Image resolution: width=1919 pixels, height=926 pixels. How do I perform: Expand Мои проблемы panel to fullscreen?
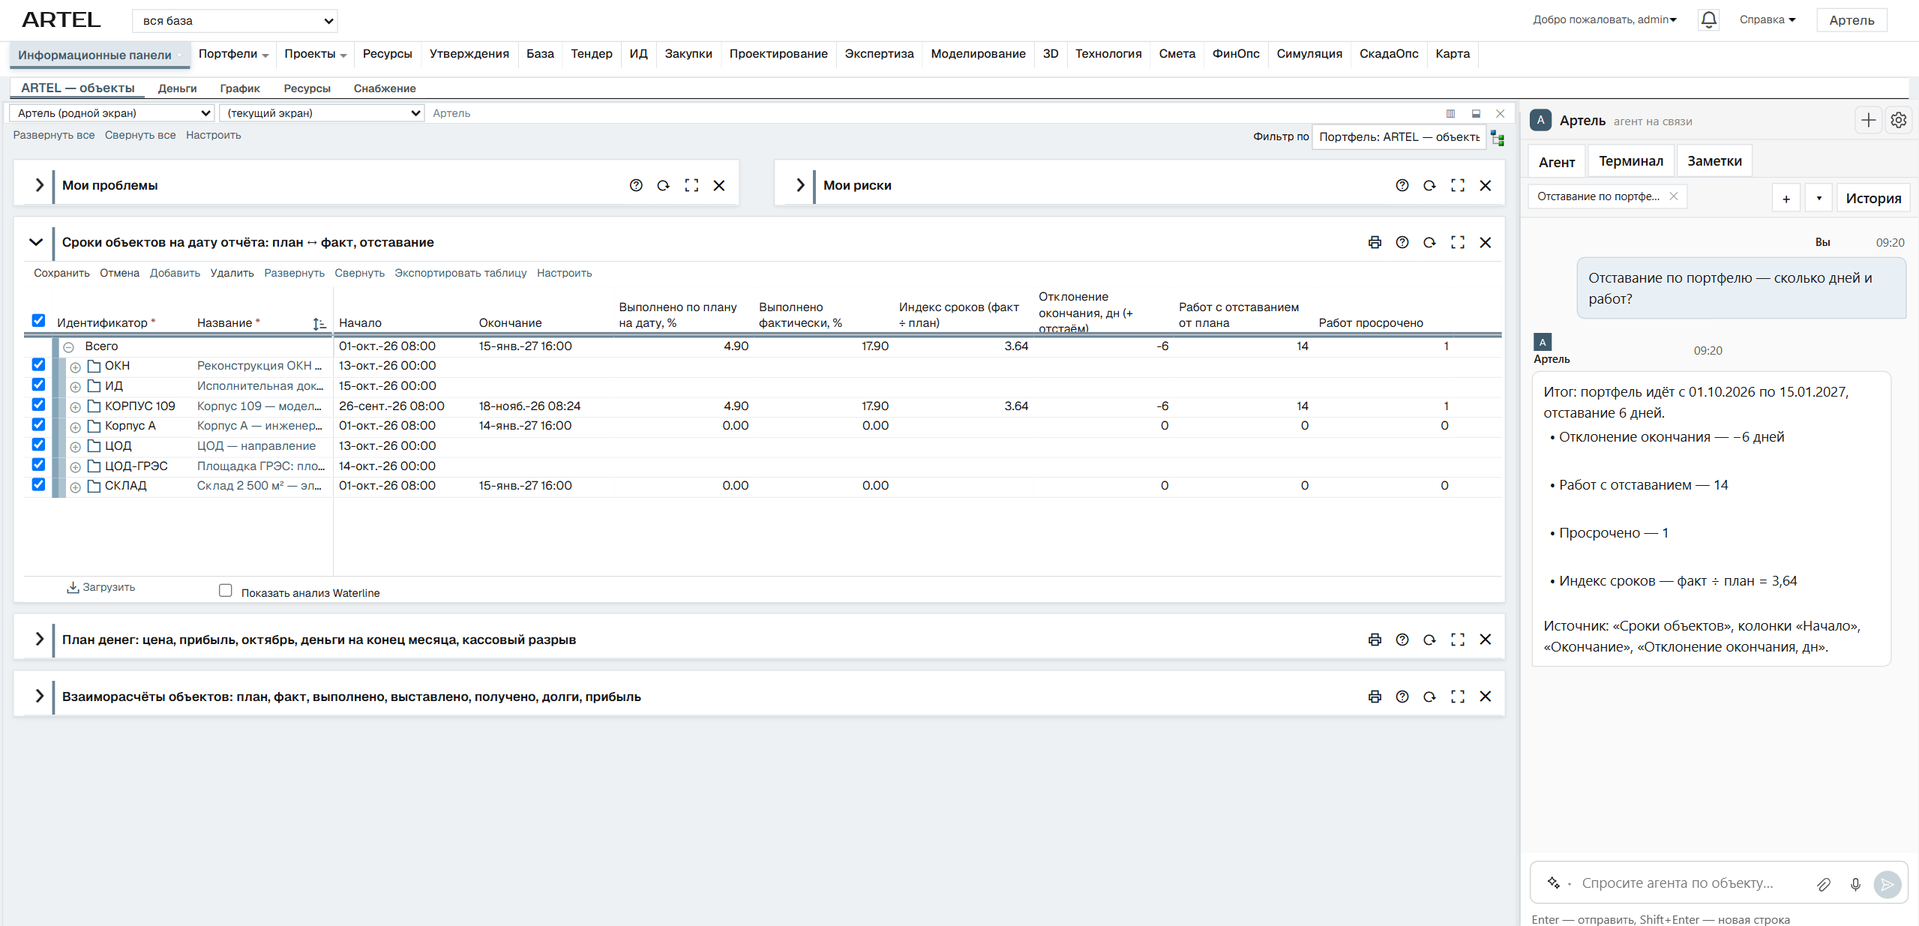pyautogui.click(x=691, y=185)
